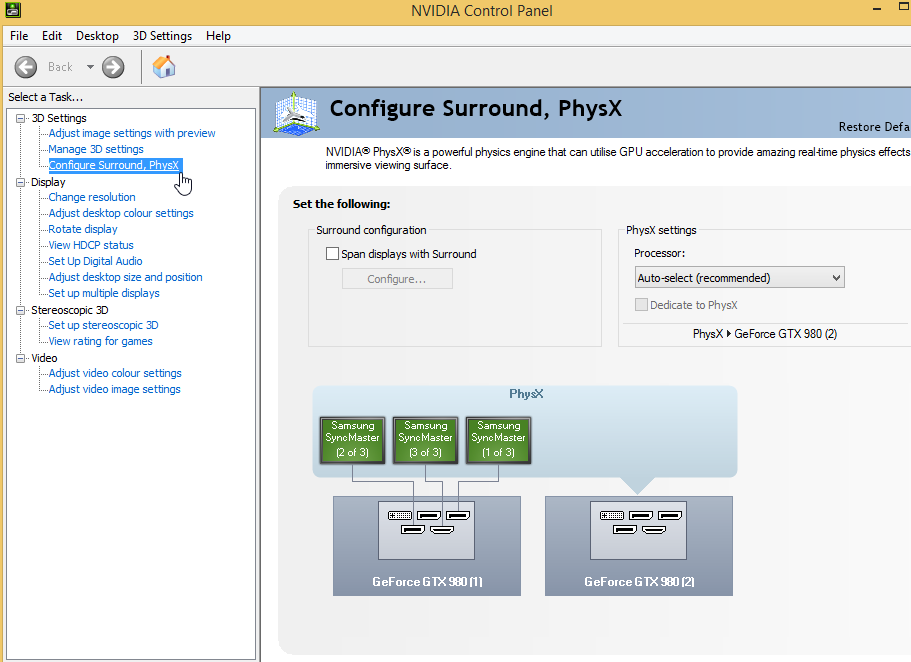Click the Display category label

pyautogui.click(x=48, y=182)
